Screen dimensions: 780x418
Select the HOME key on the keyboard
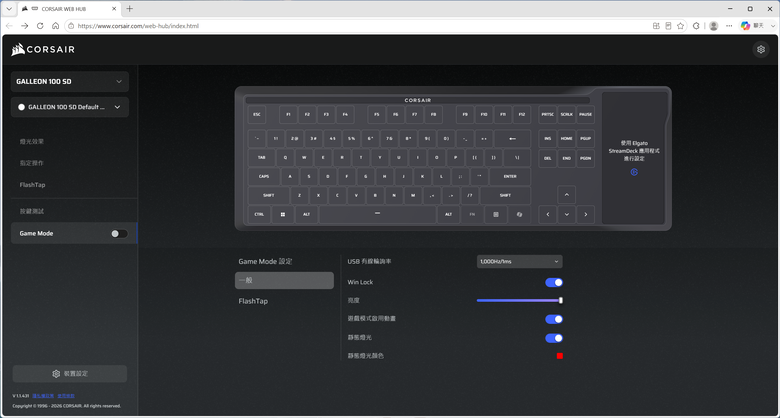[x=567, y=138]
